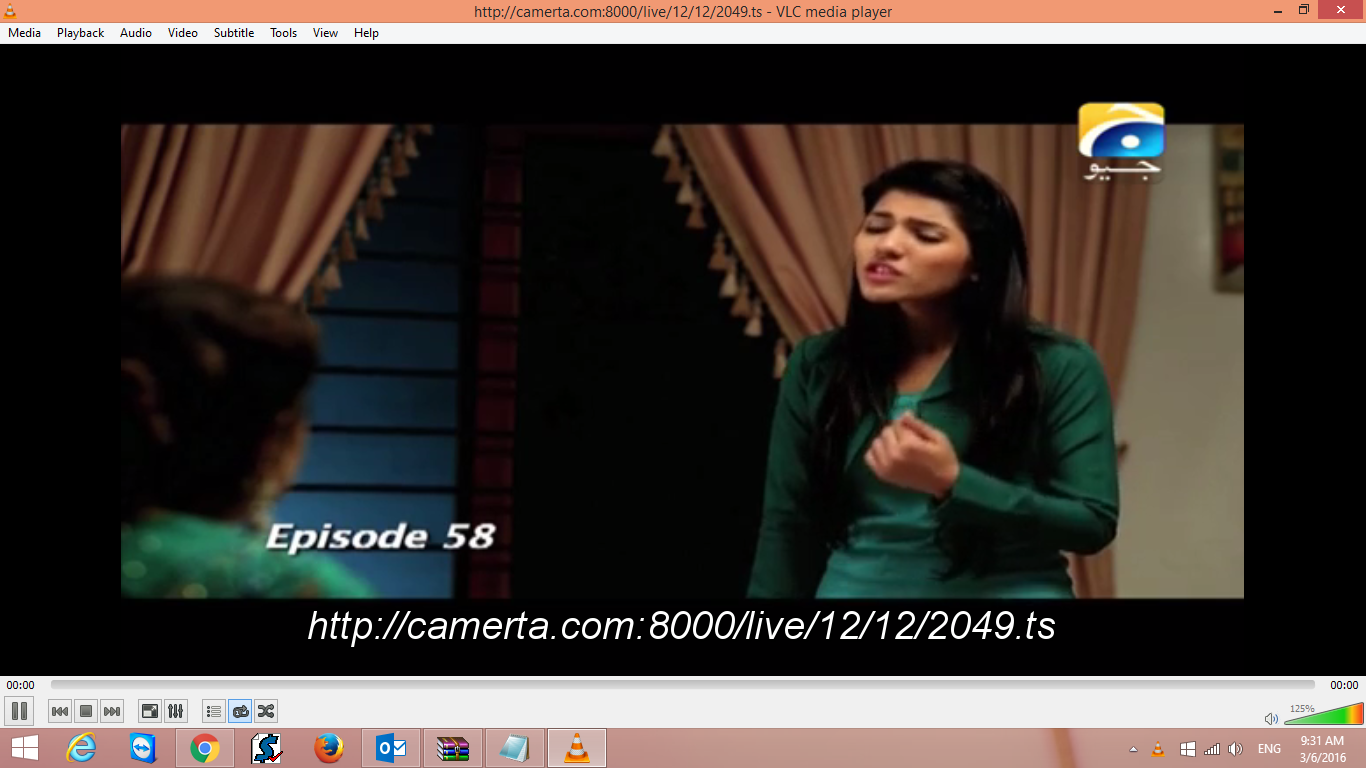Open network signal tray icon

coord(1212,749)
